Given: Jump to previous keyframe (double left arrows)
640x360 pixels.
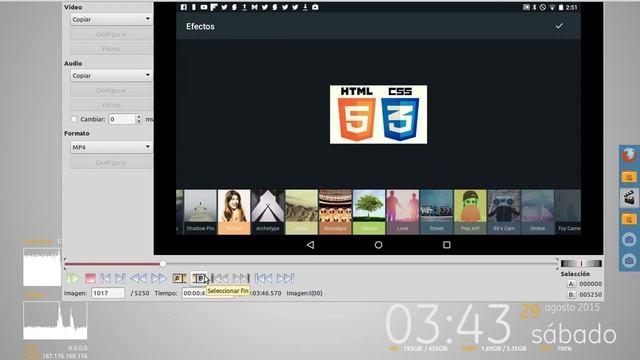Looking at the screenshot, I should [x=138, y=278].
